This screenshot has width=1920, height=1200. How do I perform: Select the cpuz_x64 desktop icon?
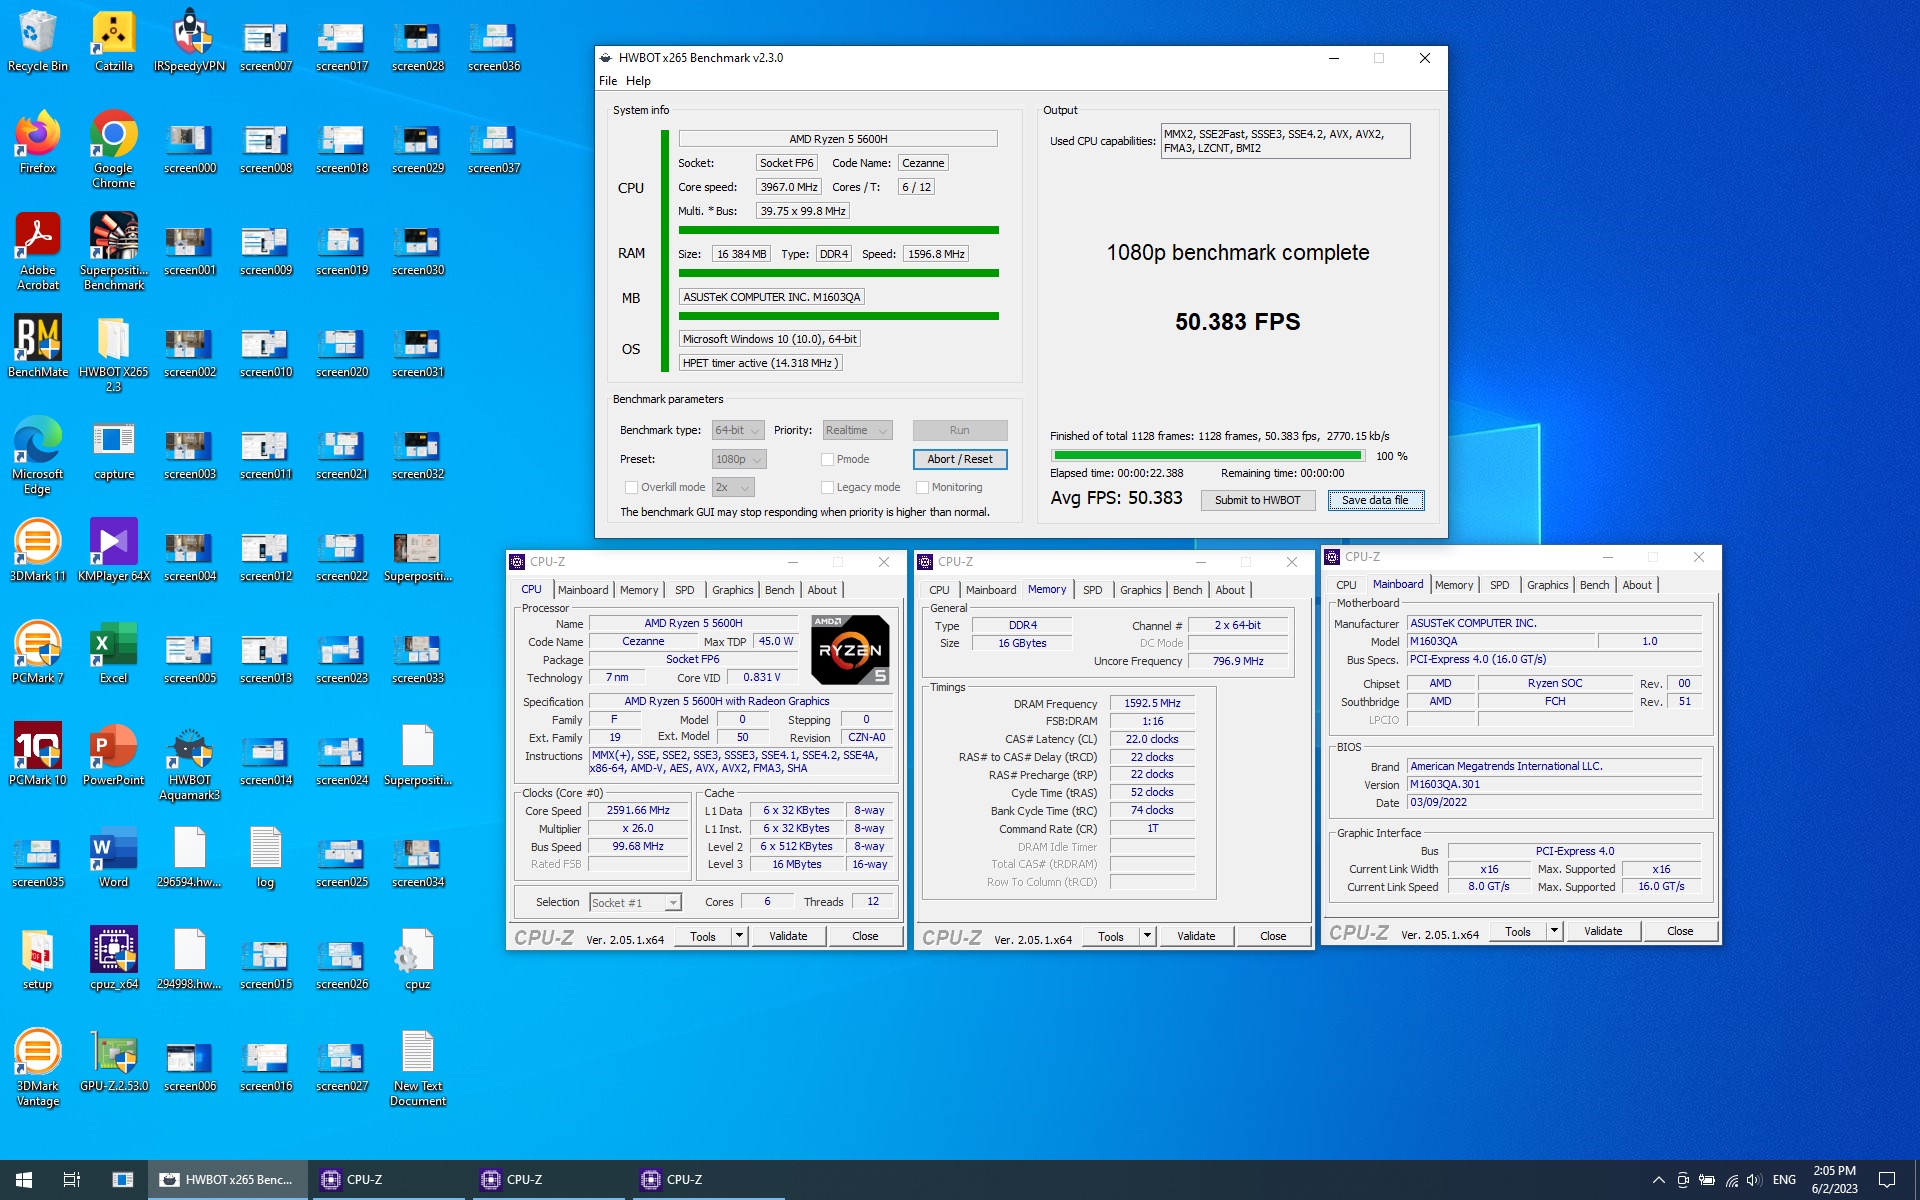114,960
